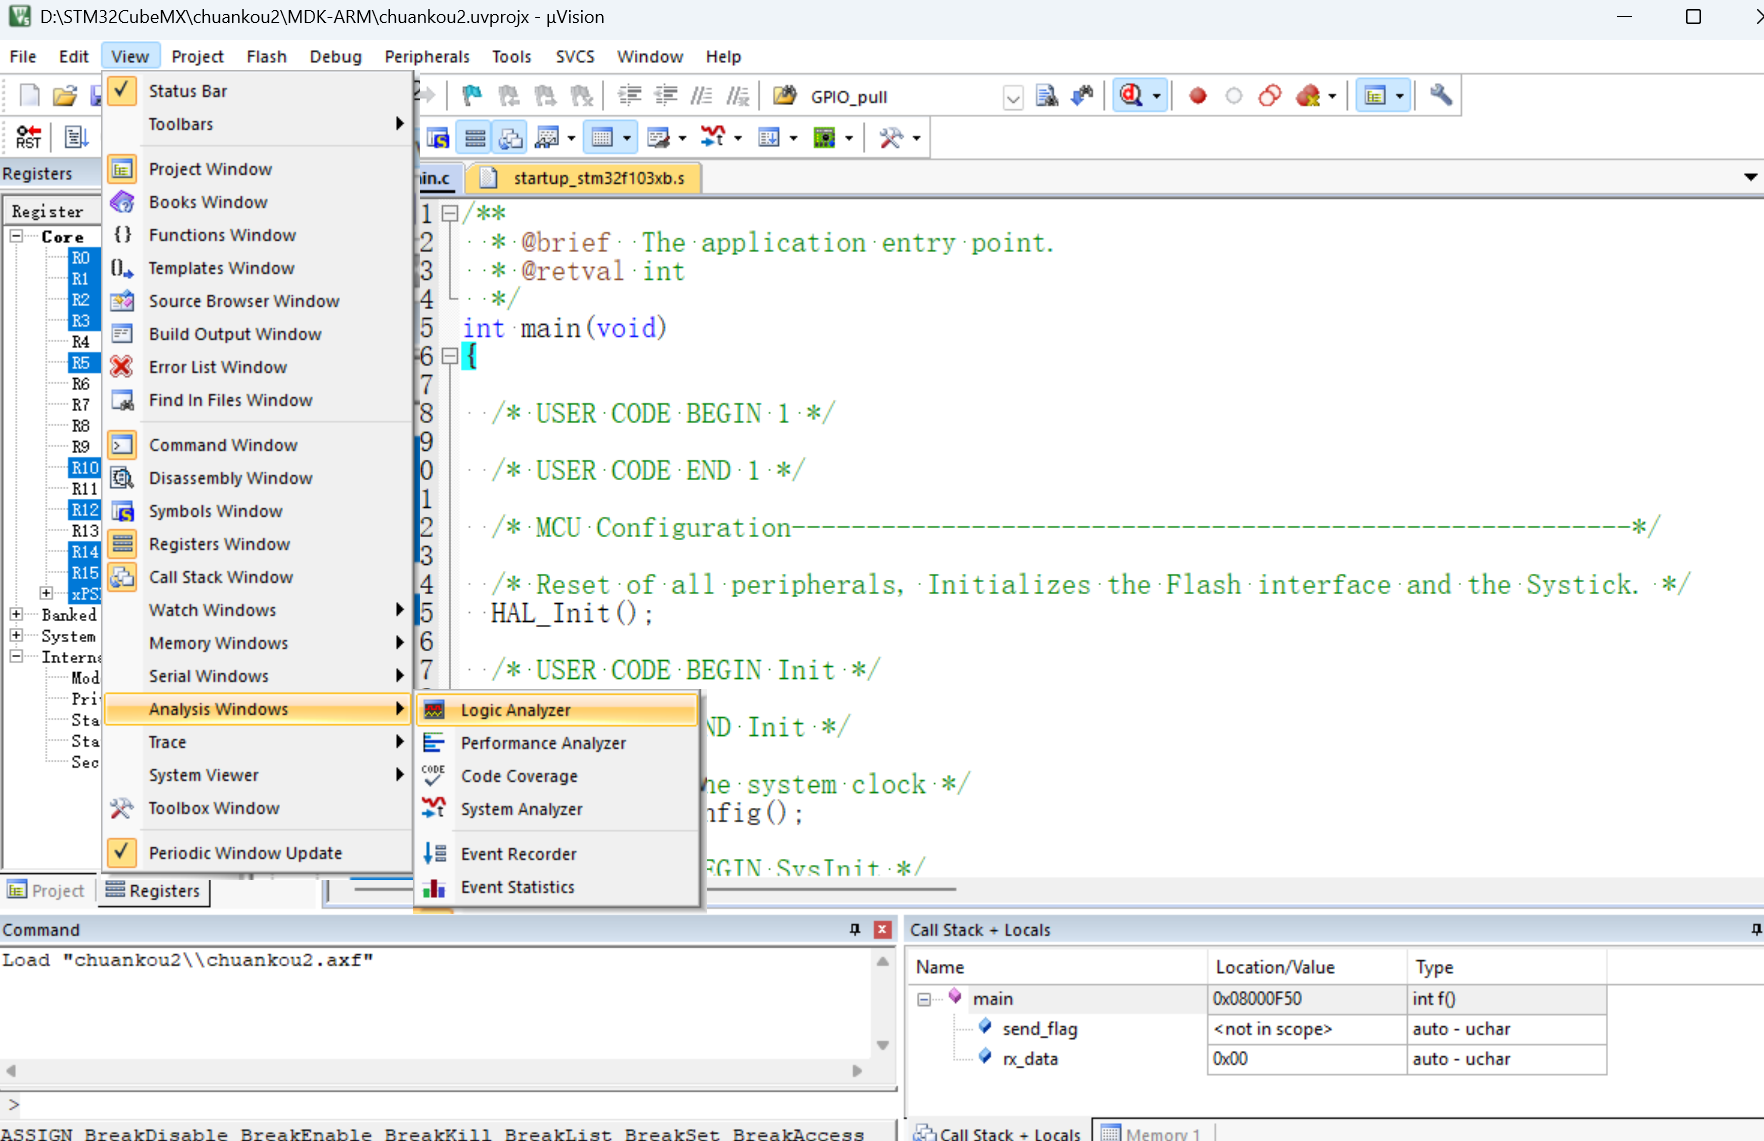Show the Build Output Window

[x=258, y=334]
